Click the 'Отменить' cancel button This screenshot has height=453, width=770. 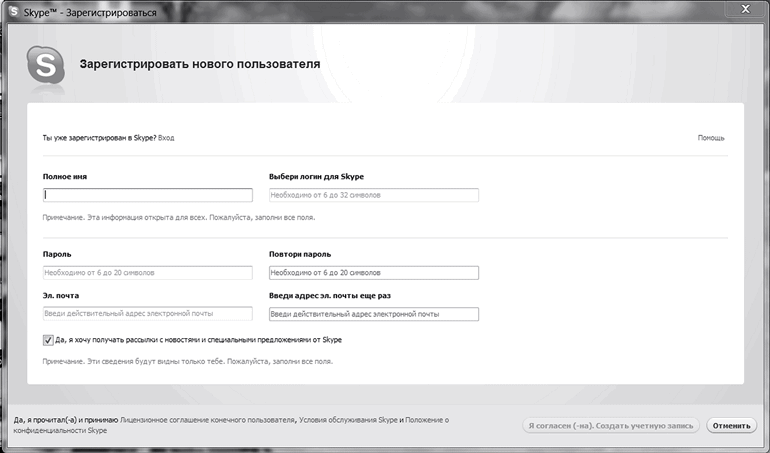(x=731, y=425)
